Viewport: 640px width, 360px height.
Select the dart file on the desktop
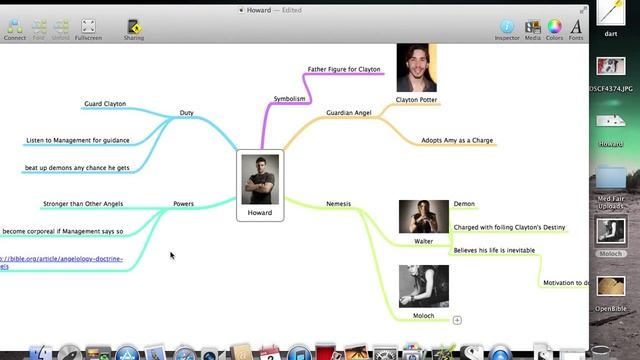(x=611, y=18)
